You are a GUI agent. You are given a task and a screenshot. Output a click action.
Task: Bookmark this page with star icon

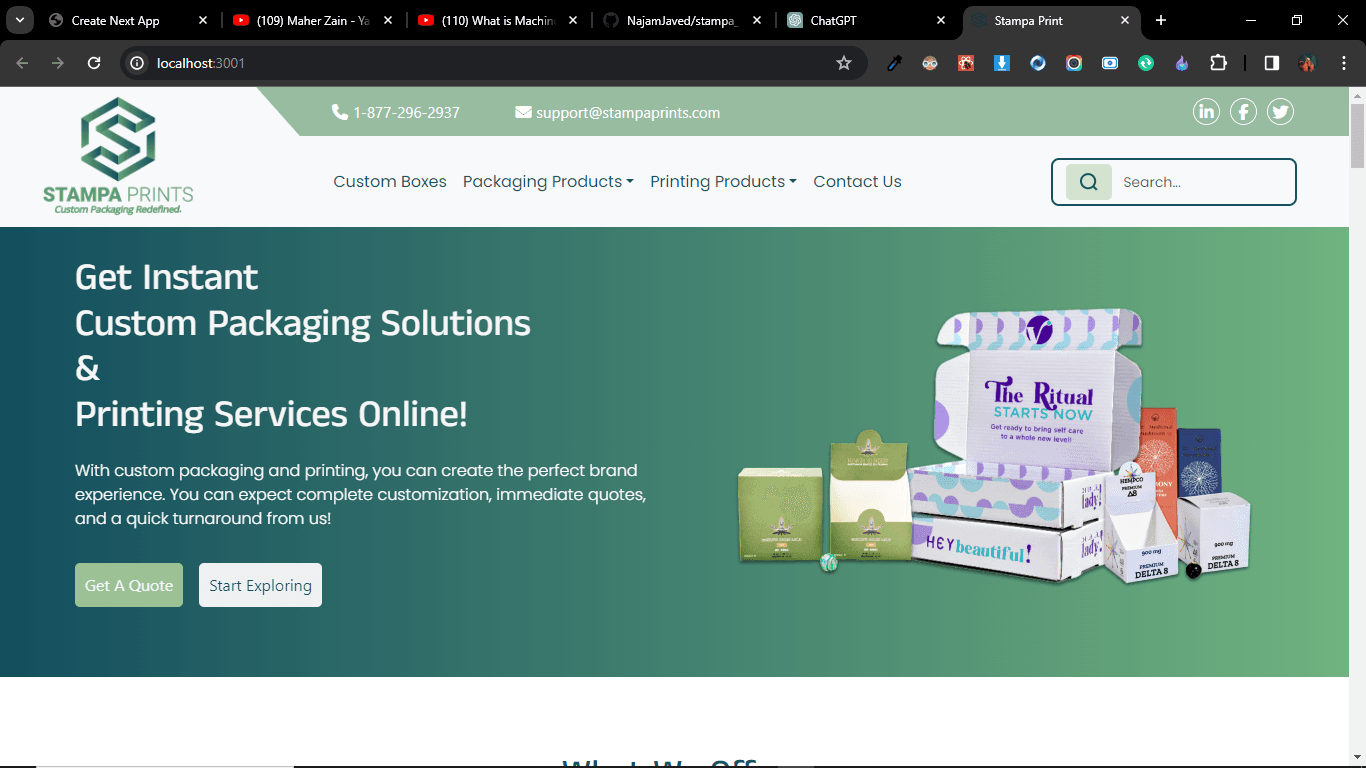[843, 63]
